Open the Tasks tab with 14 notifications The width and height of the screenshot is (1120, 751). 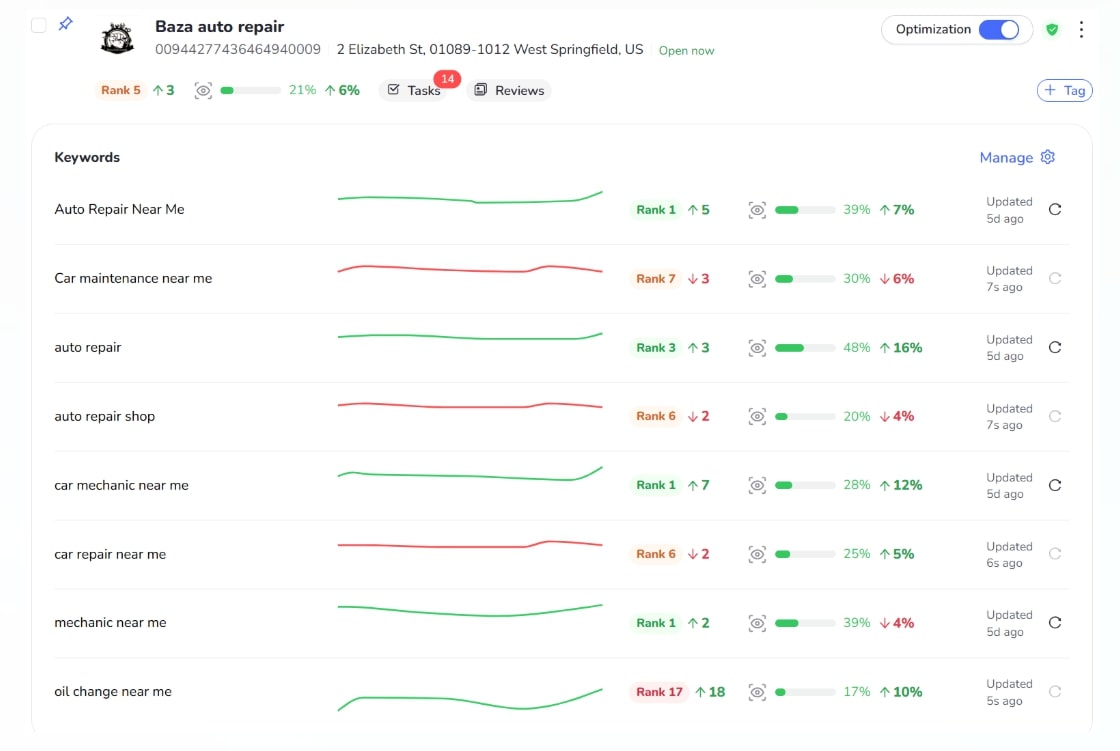tap(414, 91)
